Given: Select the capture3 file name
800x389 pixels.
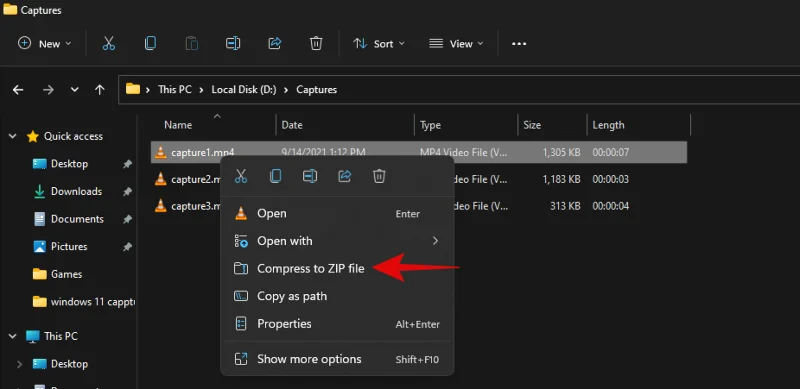Looking at the screenshot, I should point(196,206).
